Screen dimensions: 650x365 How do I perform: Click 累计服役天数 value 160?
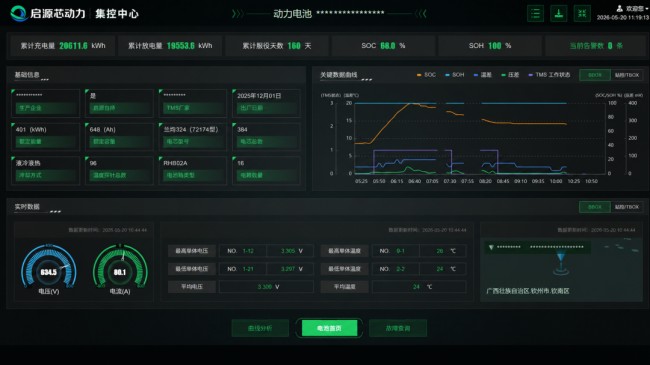294,46
